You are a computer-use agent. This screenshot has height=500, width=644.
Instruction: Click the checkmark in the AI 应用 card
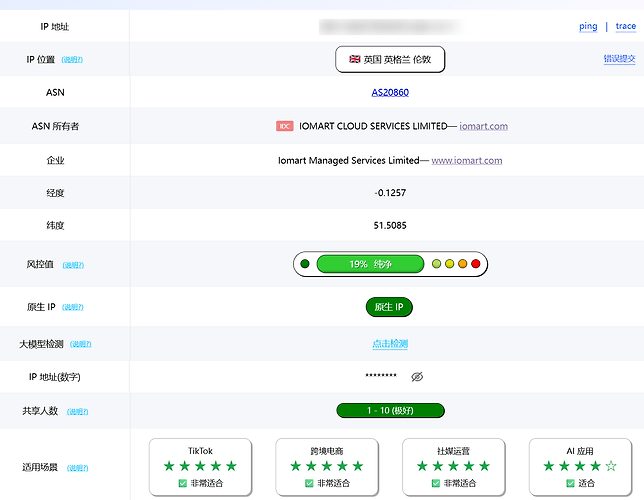[570, 484]
